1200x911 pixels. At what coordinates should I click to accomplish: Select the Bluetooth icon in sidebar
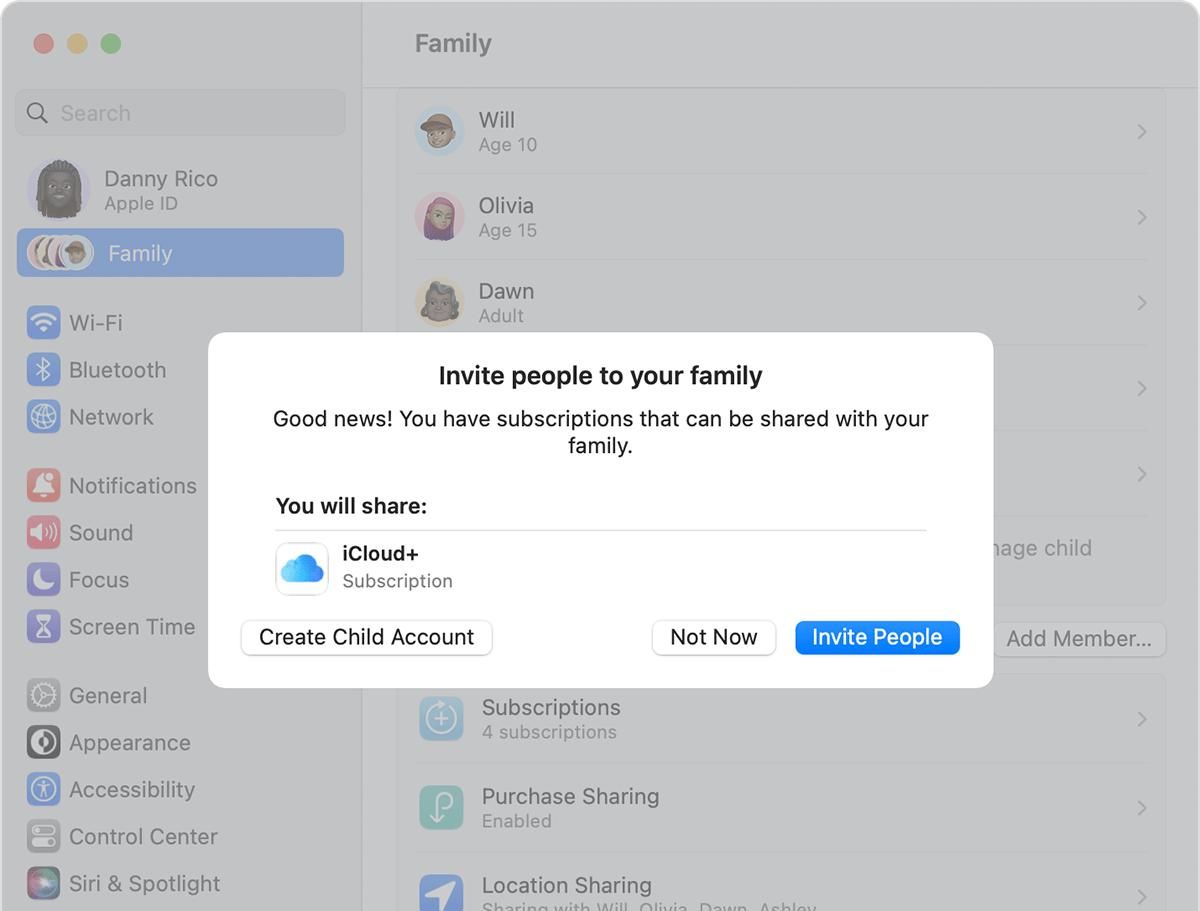click(43, 370)
